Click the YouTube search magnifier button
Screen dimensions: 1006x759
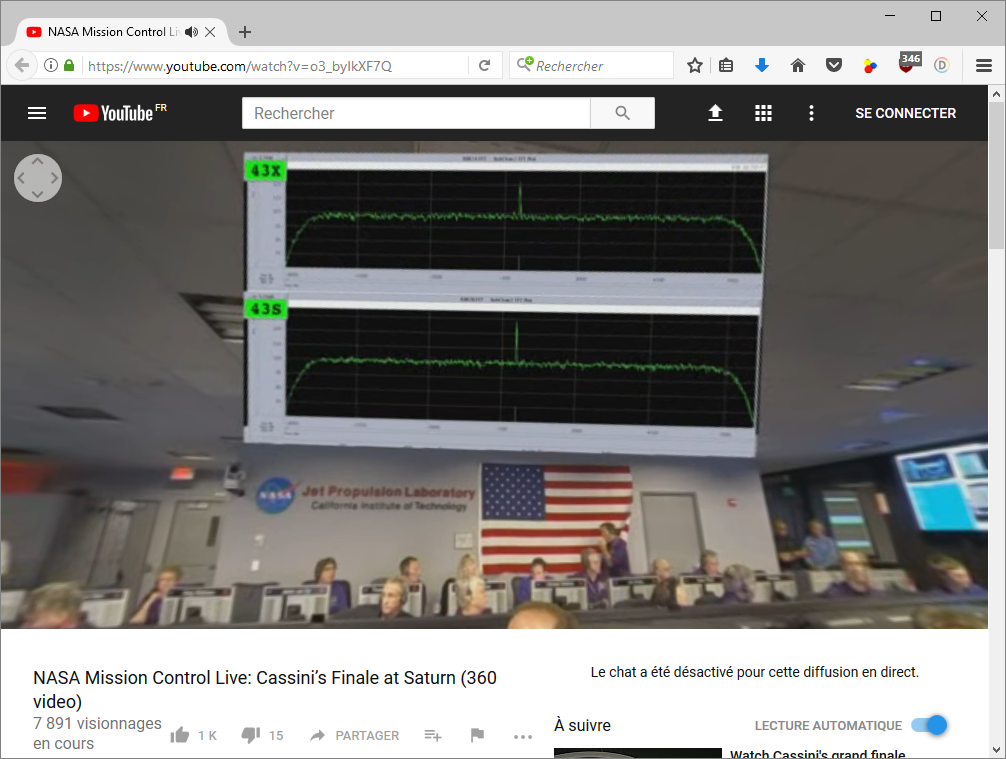click(622, 113)
